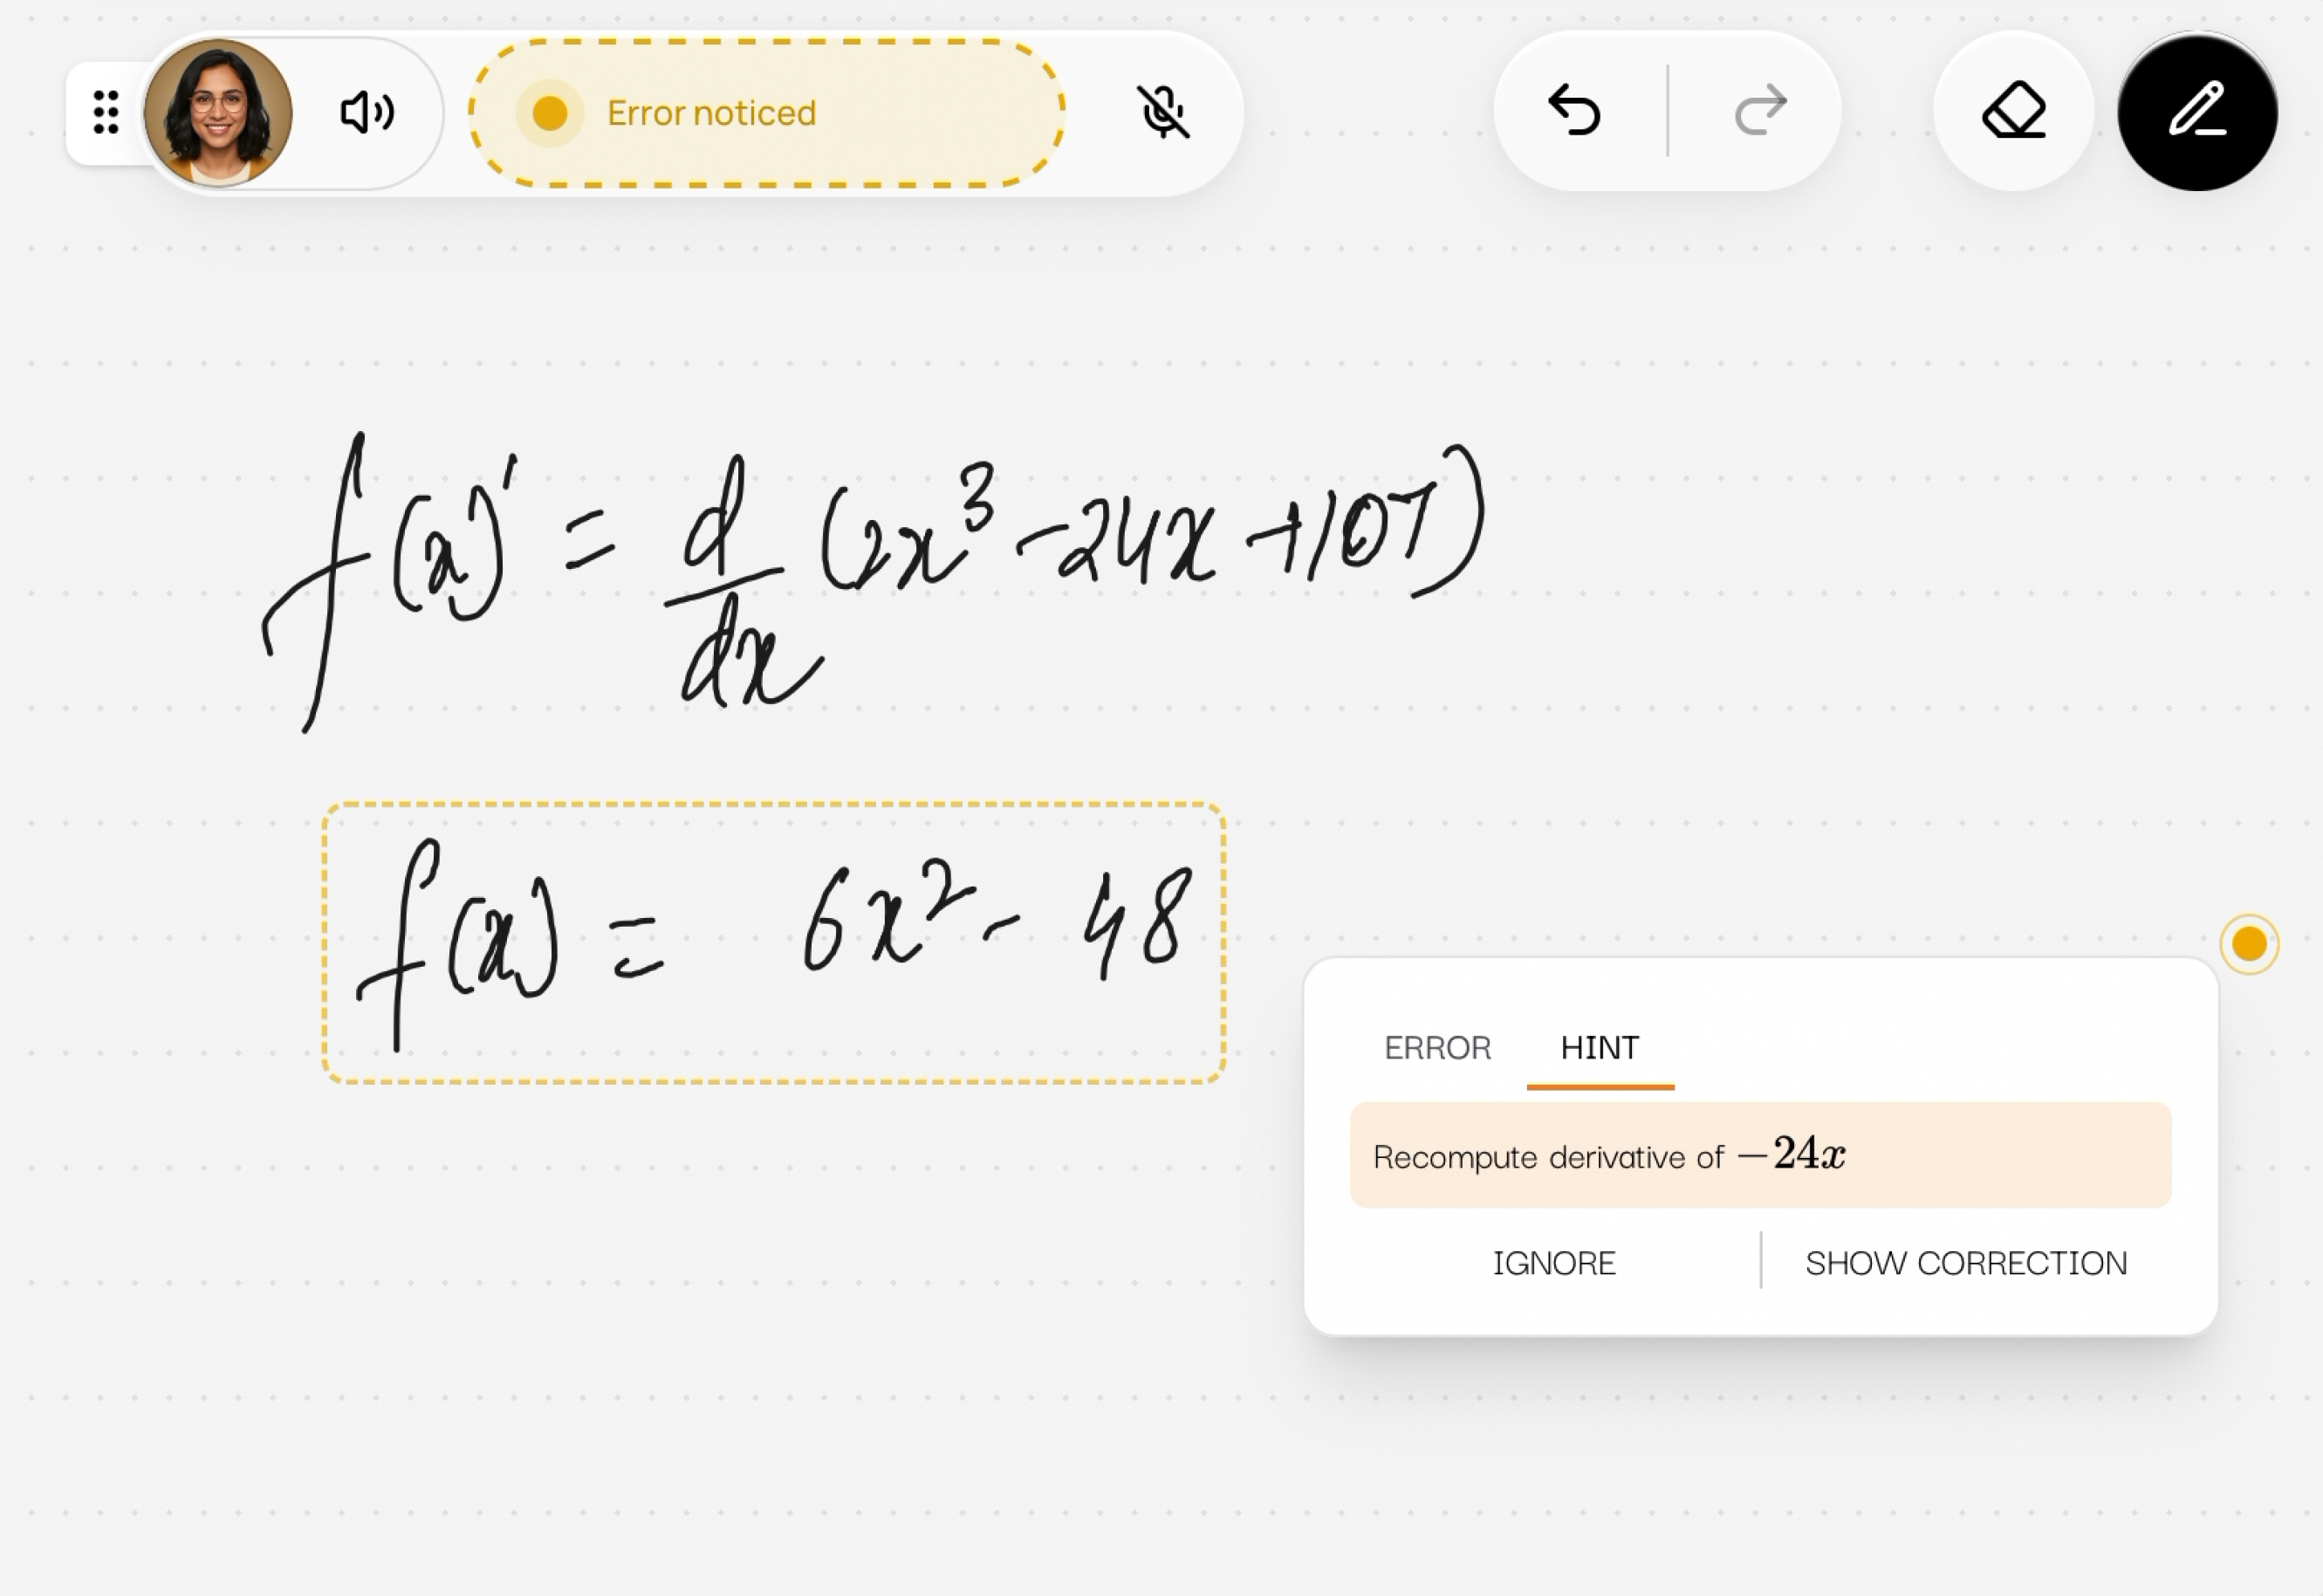Image resolution: width=2323 pixels, height=1596 pixels.
Task: Toggle the tutor speaker volume icon
Action: [x=367, y=112]
